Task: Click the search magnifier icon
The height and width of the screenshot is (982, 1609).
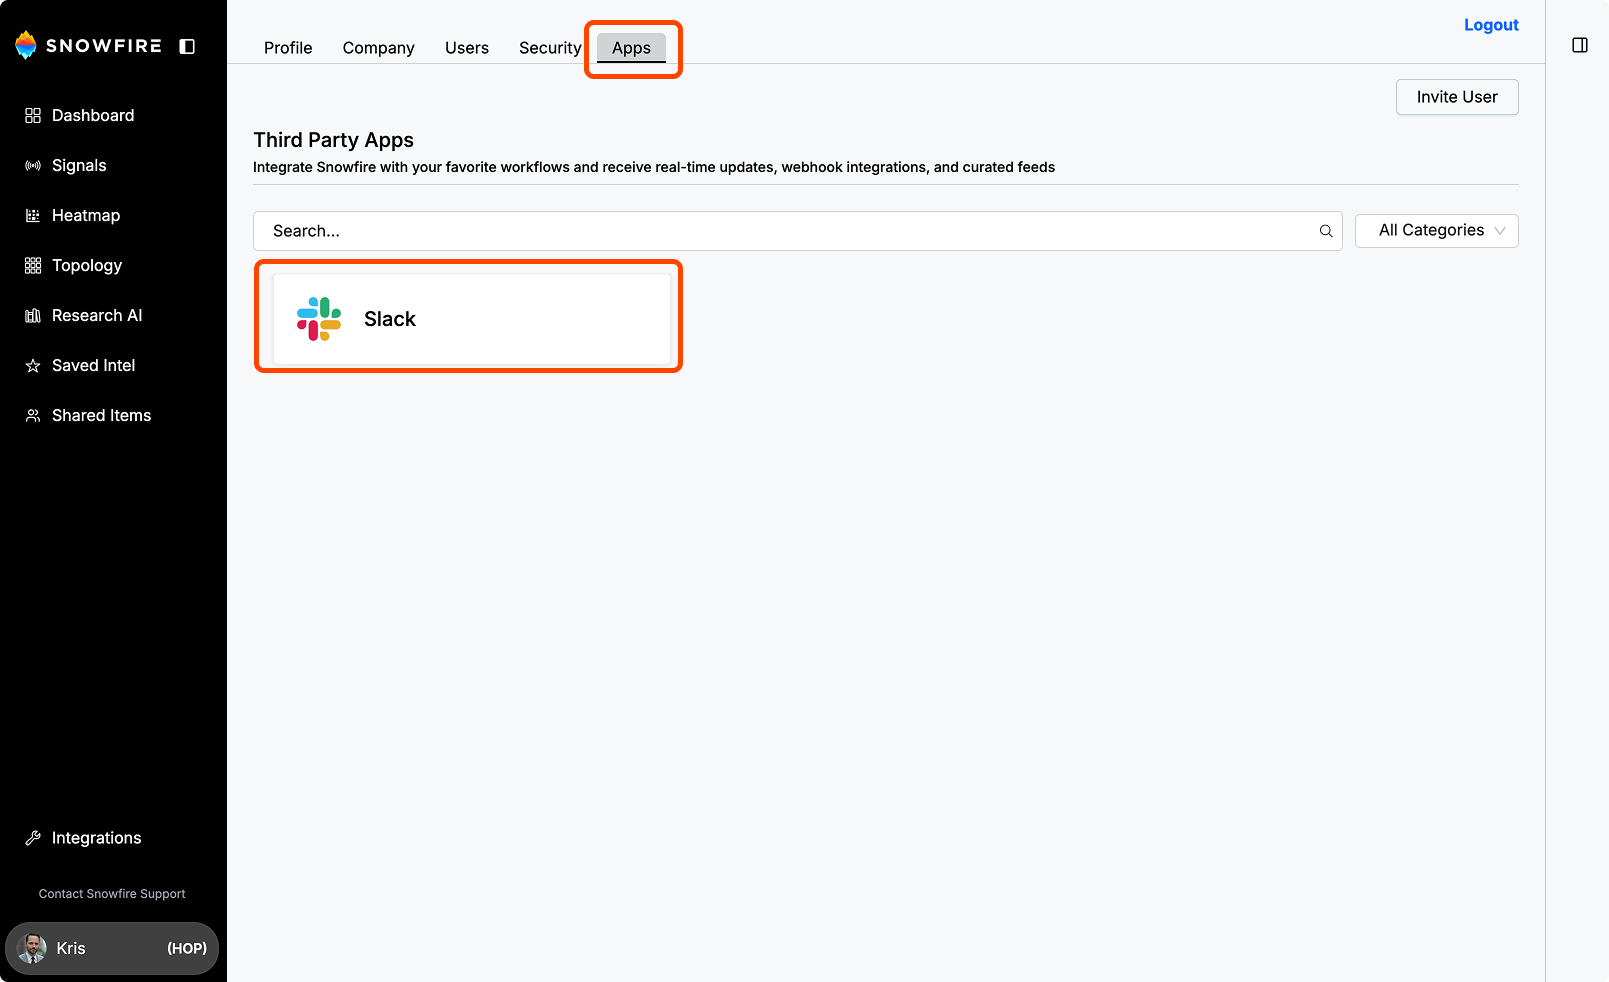Action: [1326, 231]
